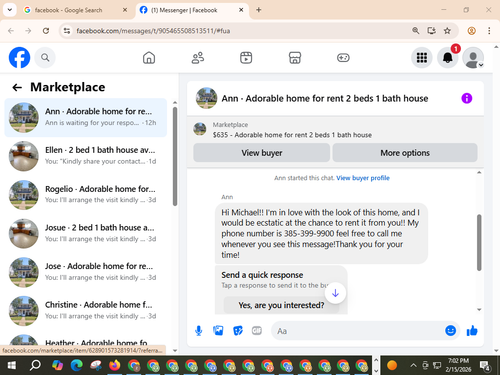Open the Facebook search magnifier

pyautogui.click(x=45, y=58)
